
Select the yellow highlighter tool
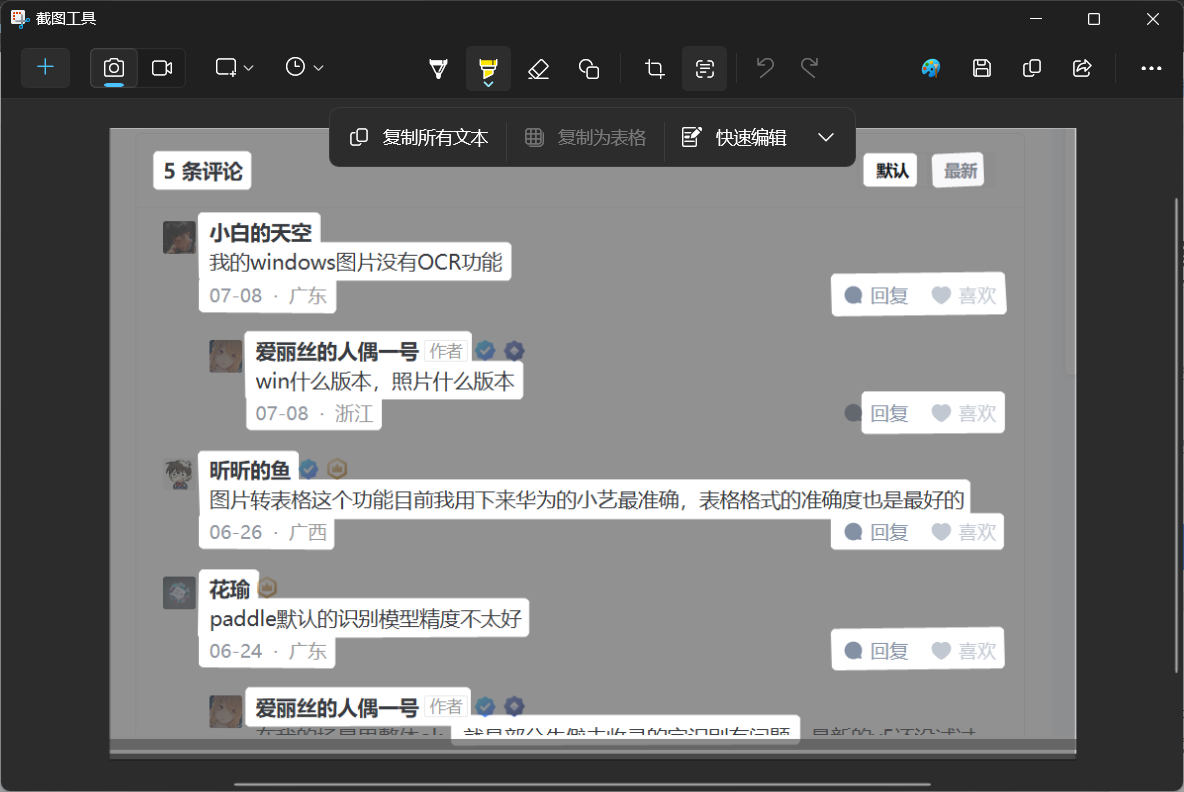[x=488, y=69]
